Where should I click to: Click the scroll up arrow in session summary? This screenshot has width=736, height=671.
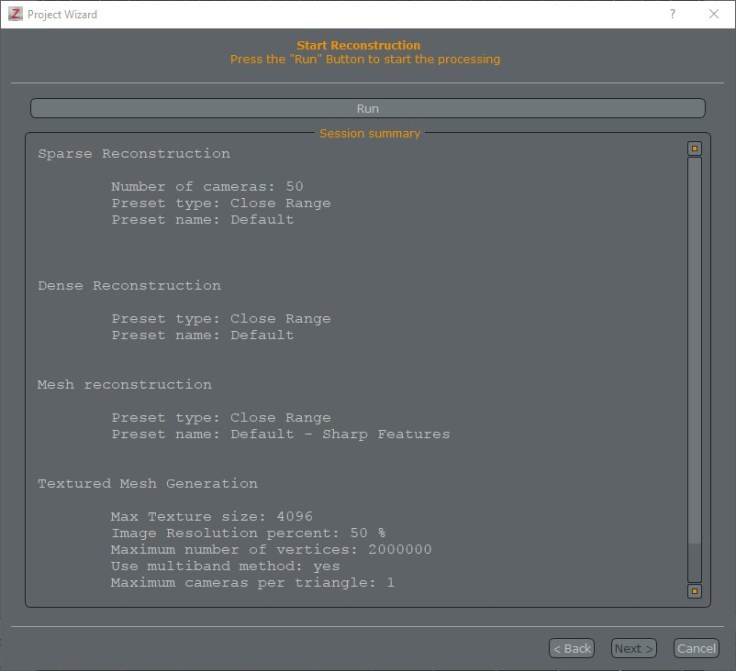pos(694,148)
